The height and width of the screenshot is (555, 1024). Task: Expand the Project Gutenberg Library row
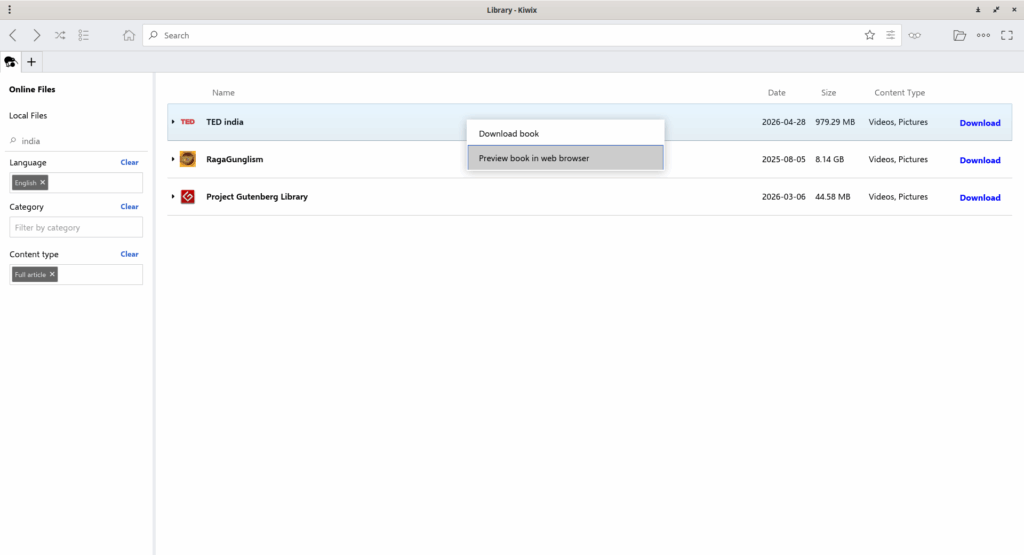point(173,197)
